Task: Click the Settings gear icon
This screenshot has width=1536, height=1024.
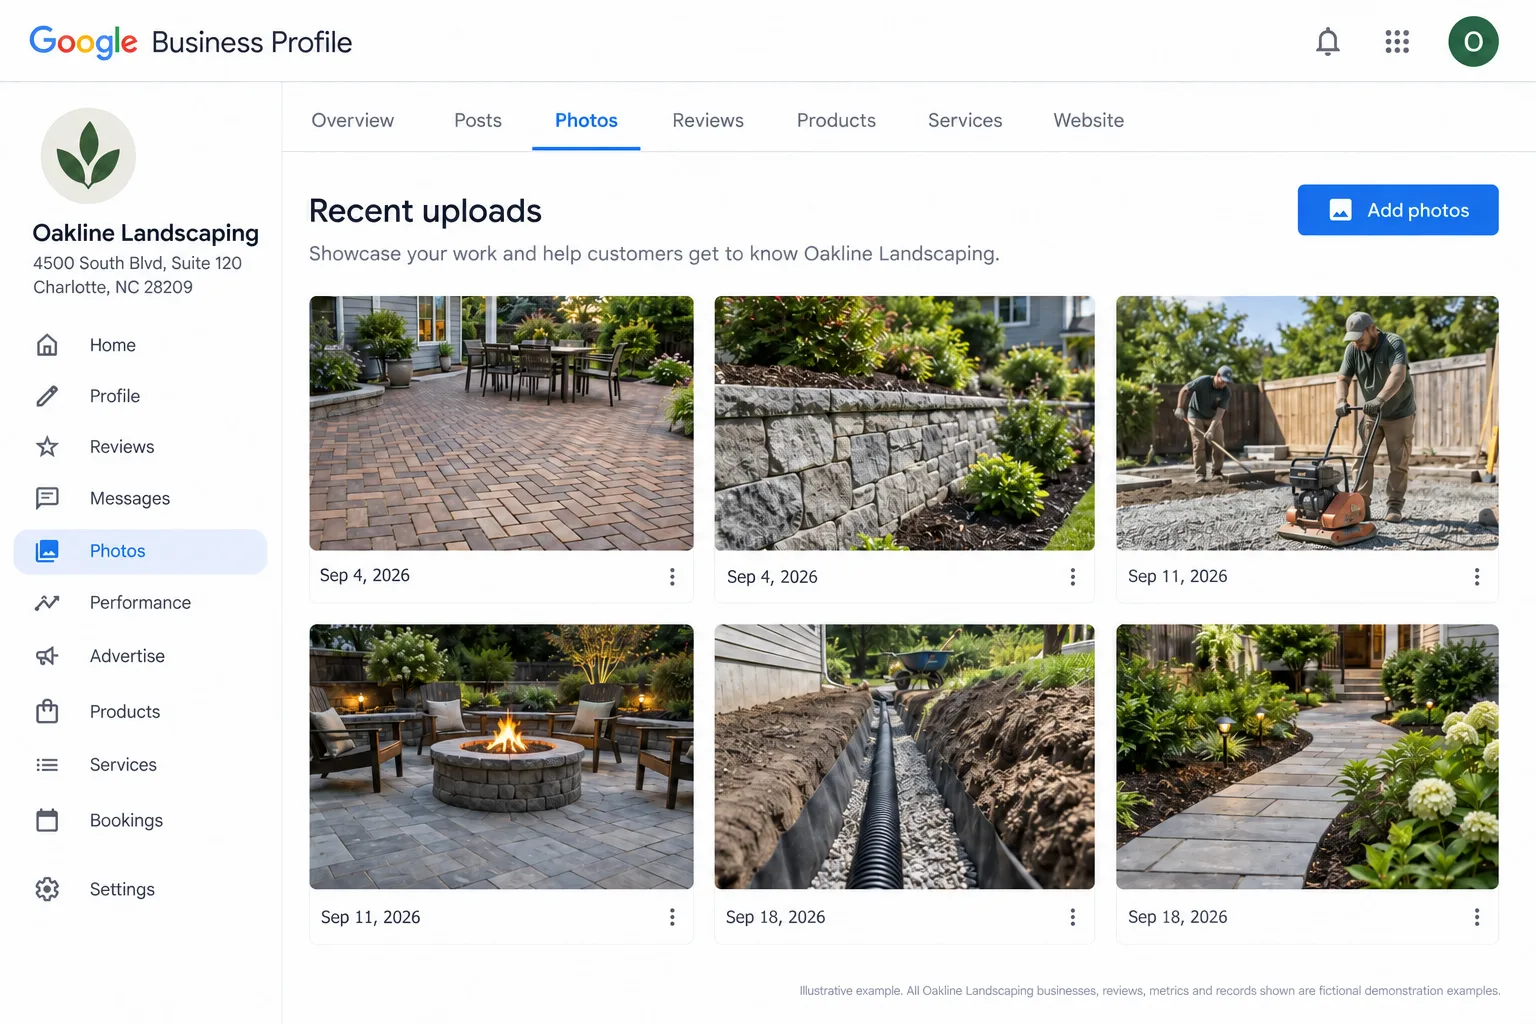Action: tap(47, 889)
